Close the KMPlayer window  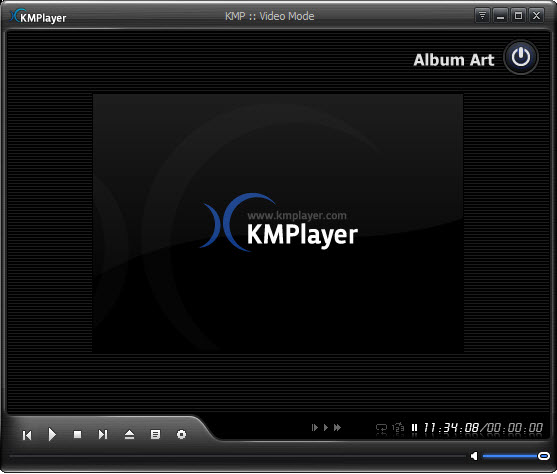click(x=536, y=16)
